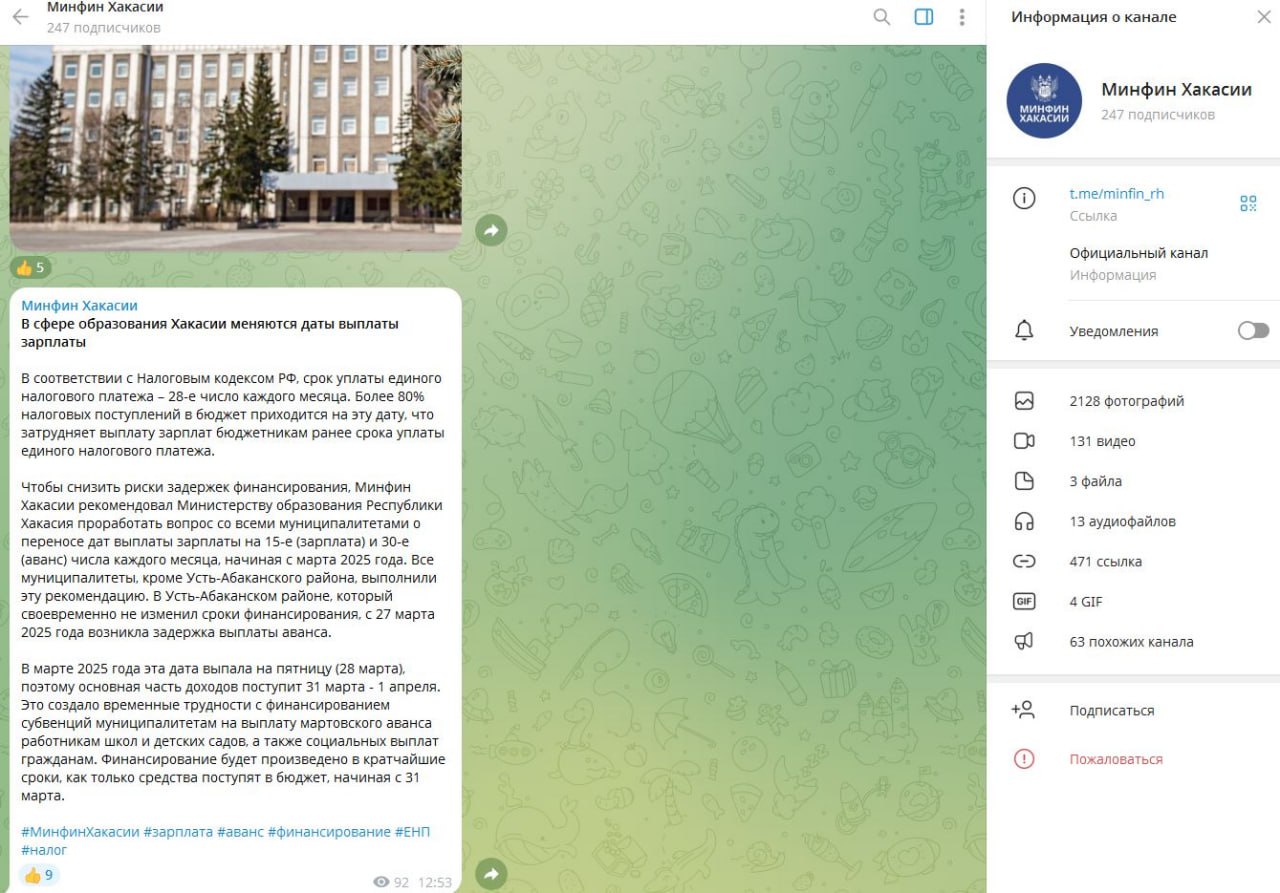Click the post headline about salary dates
The image size is (1280, 893).
pyautogui.click(x=210, y=333)
